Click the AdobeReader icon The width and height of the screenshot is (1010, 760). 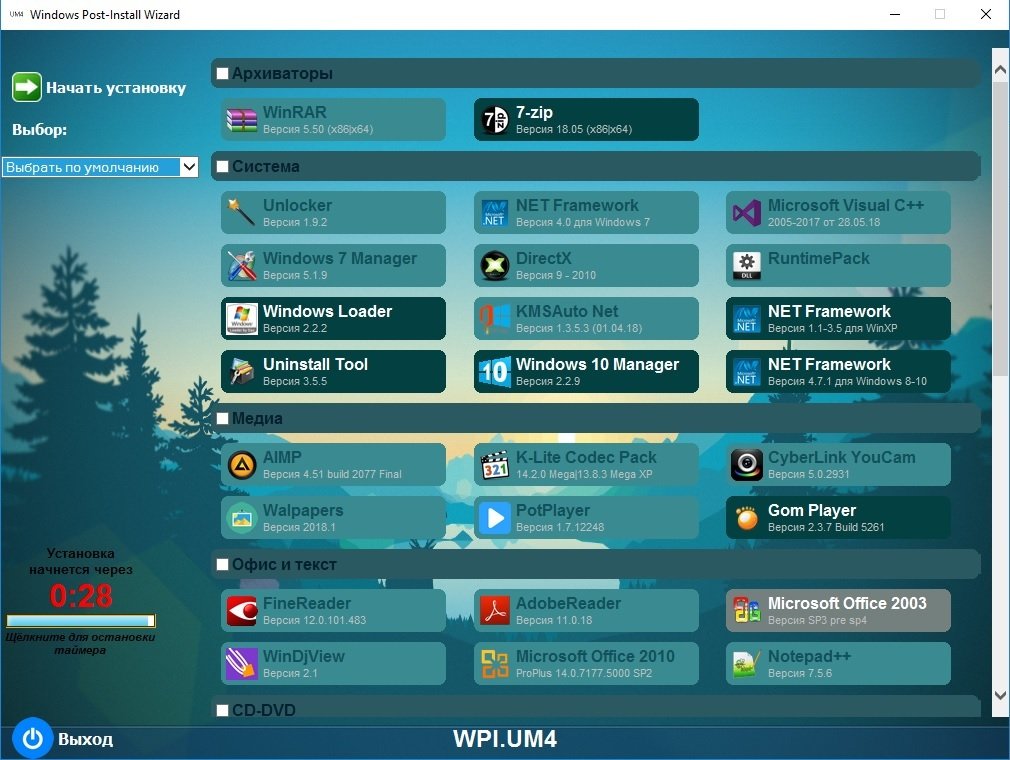point(495,611)
